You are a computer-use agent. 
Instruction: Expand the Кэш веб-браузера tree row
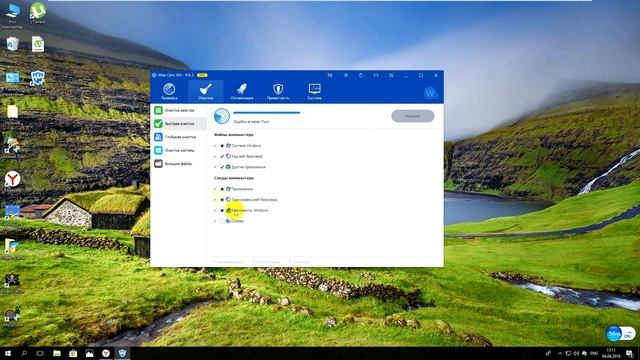(215, 156)
